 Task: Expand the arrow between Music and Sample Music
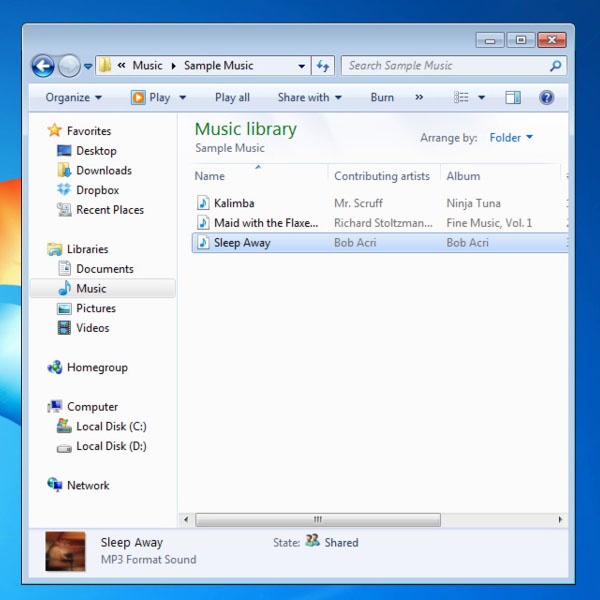click(x=174, y=66)
